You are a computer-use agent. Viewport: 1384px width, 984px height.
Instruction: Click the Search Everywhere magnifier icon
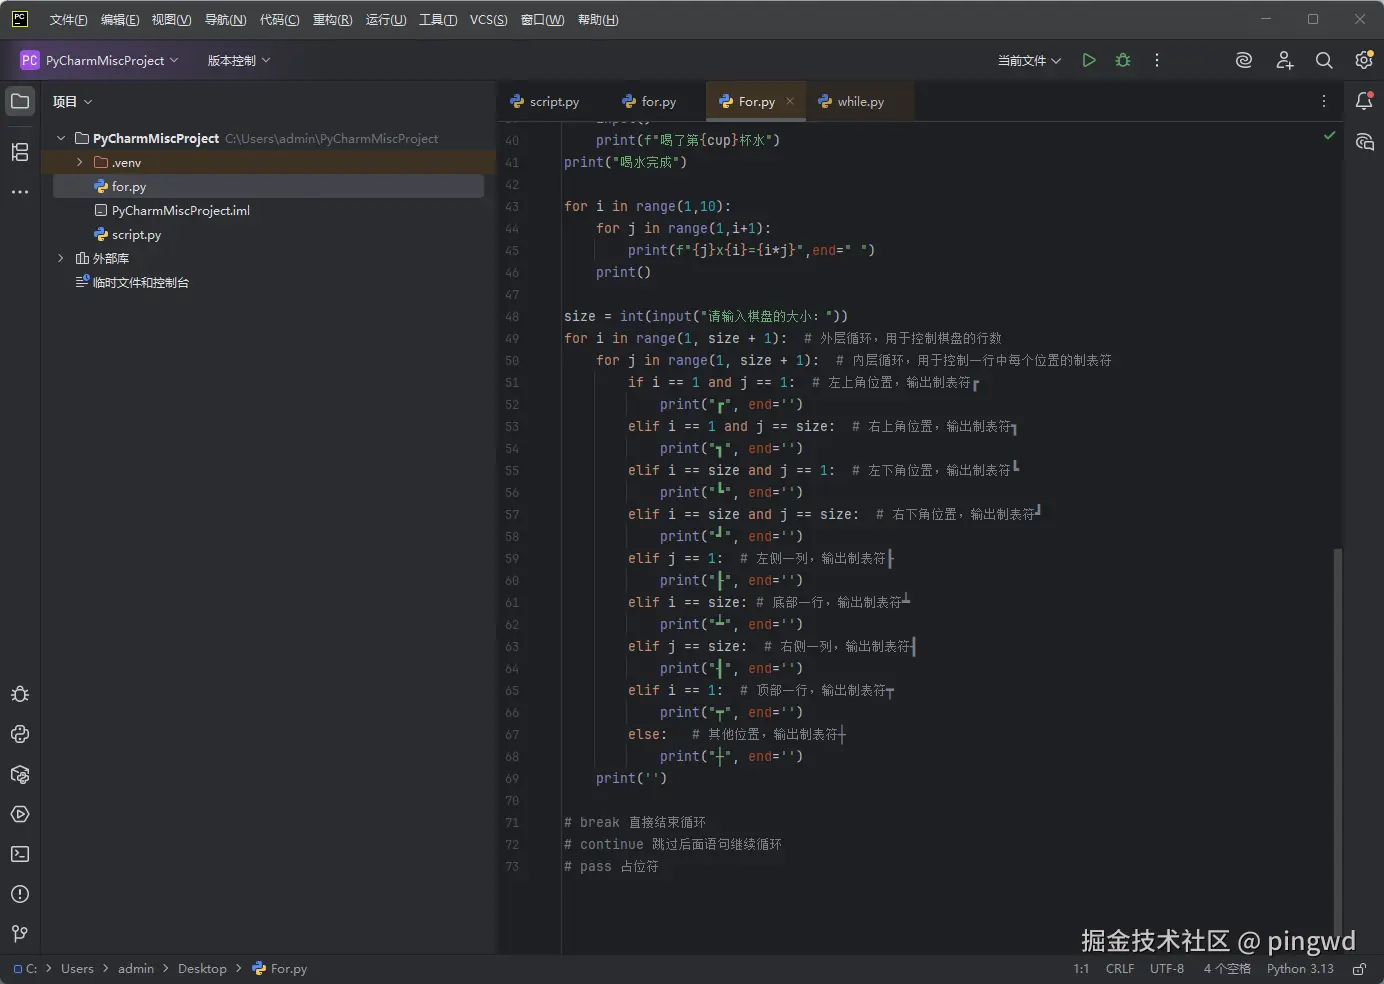click(1324, 61)
